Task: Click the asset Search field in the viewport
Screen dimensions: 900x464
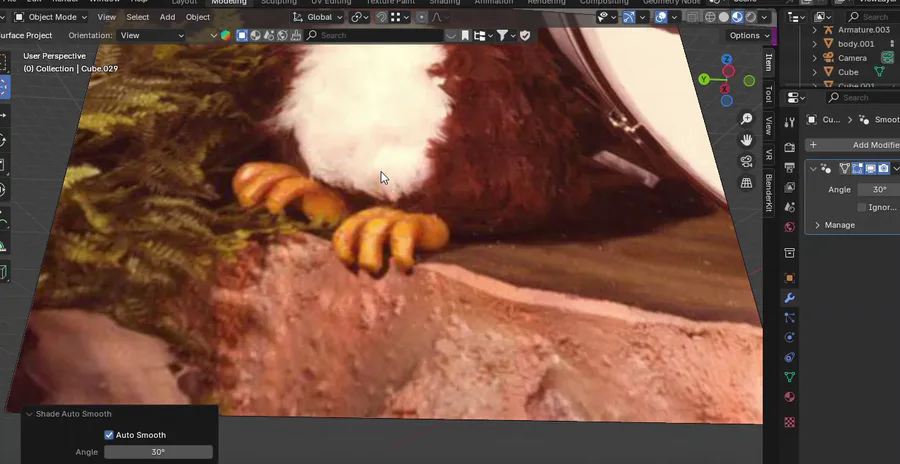Action: click(373, 36)
